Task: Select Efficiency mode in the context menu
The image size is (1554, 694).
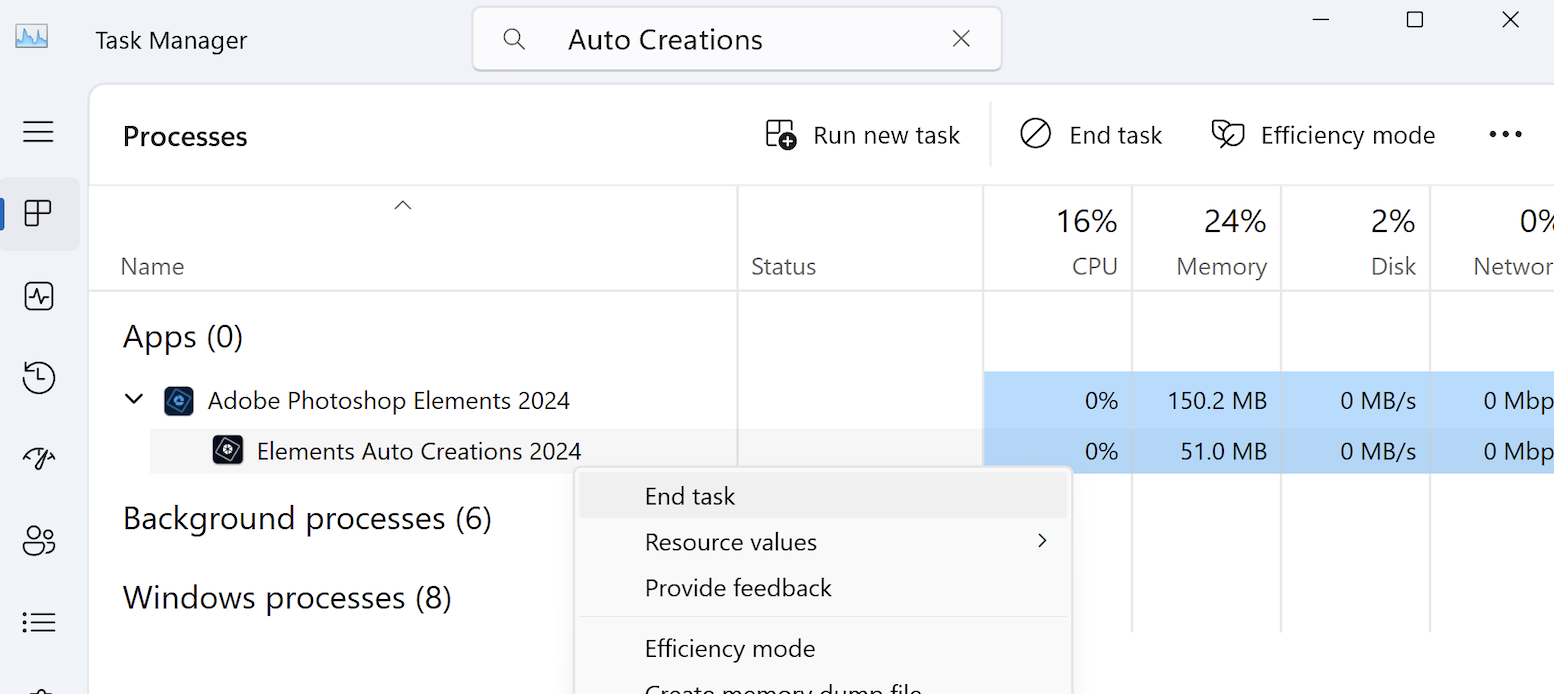Action: [730, 649]
